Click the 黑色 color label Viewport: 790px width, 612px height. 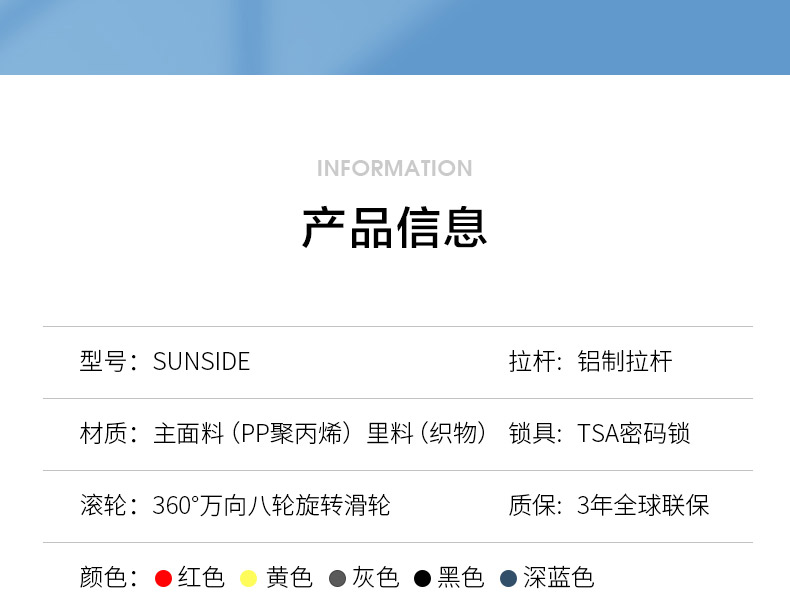click(461, 577)
